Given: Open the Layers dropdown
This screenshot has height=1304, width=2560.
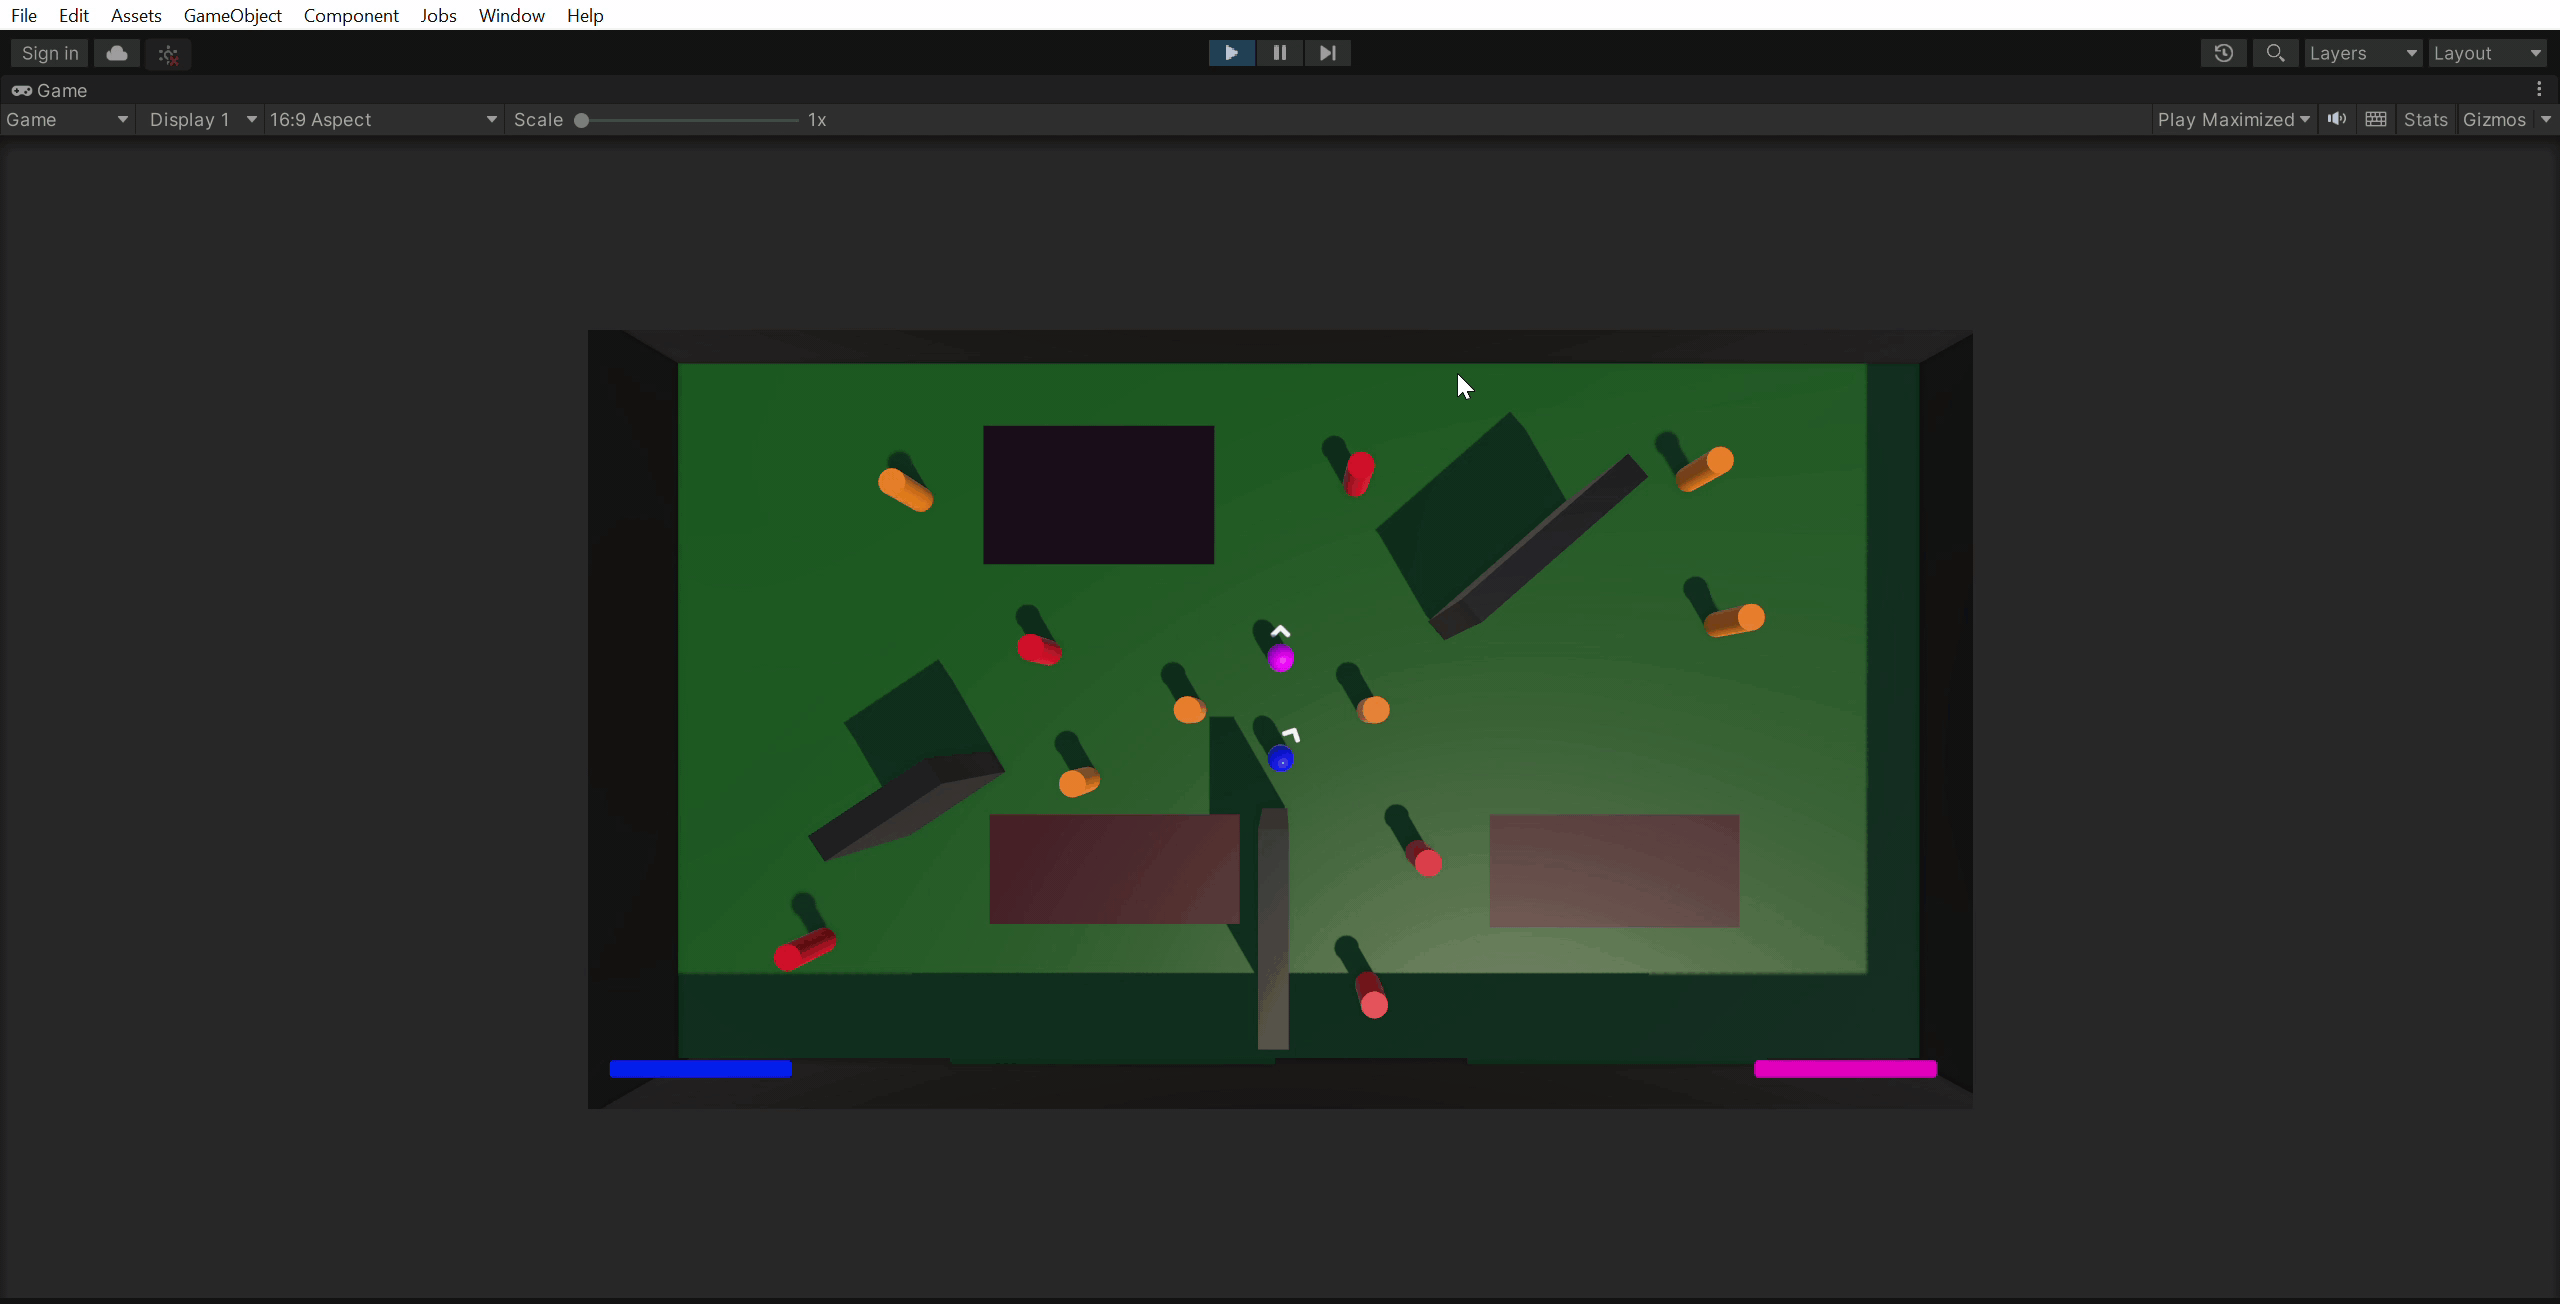Looking at the screenshot, I should click(x=2363, y=53).
